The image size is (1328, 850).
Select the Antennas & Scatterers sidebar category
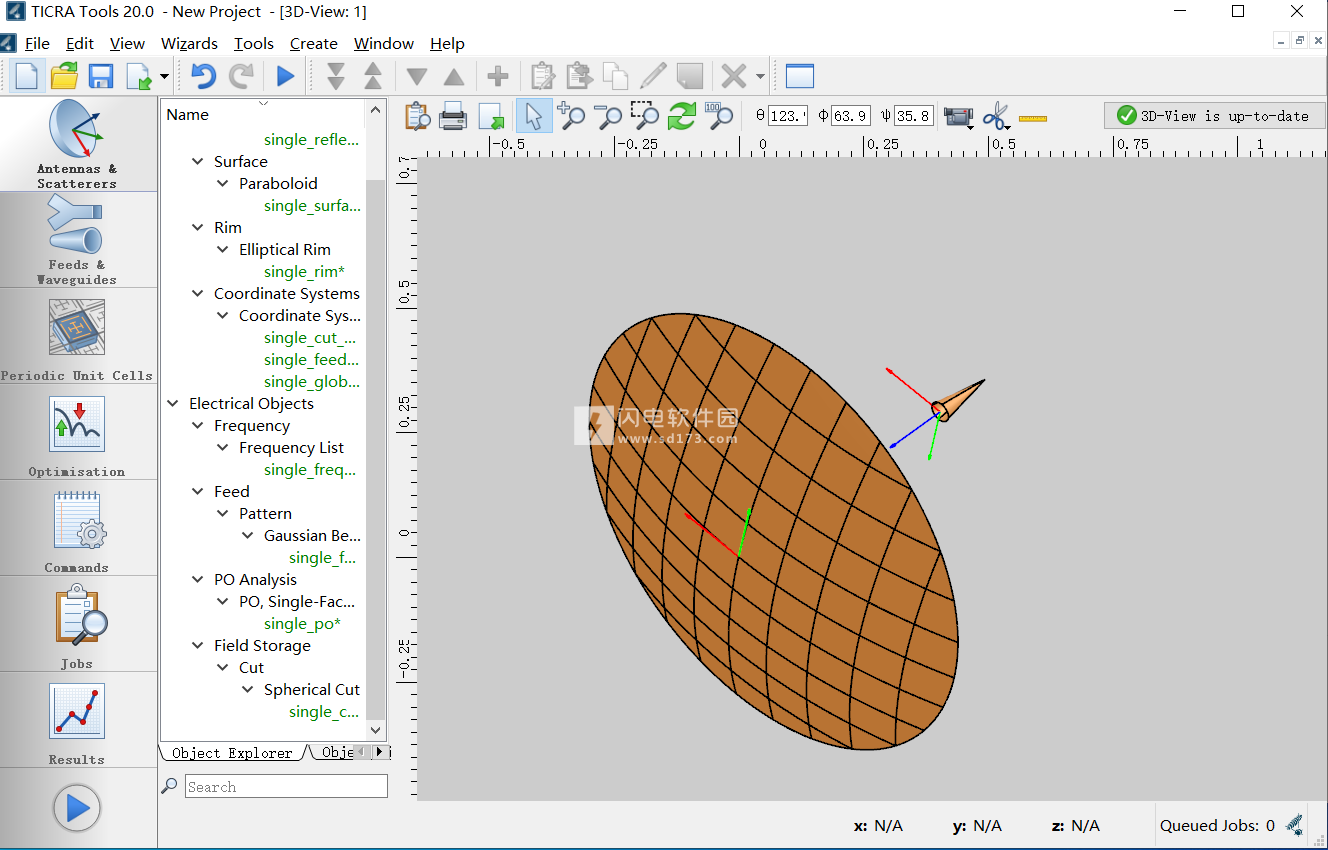78,144
